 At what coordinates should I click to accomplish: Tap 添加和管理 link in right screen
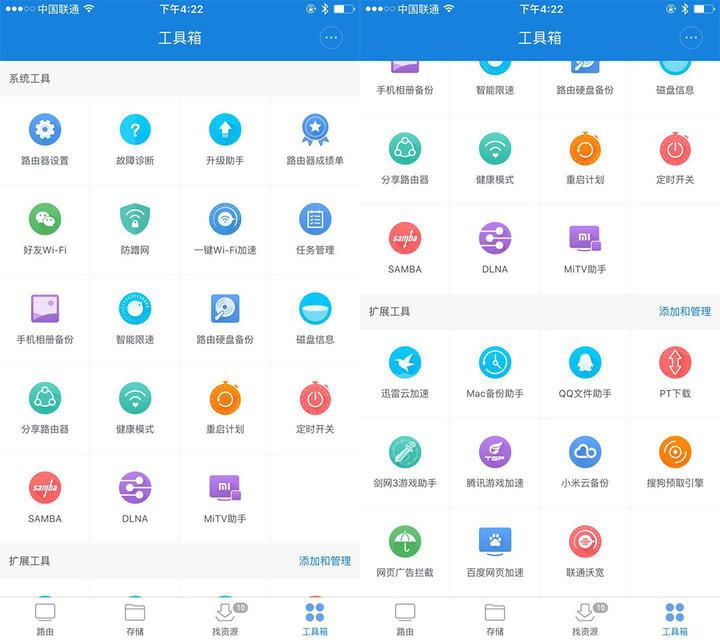tap(685, 311)
